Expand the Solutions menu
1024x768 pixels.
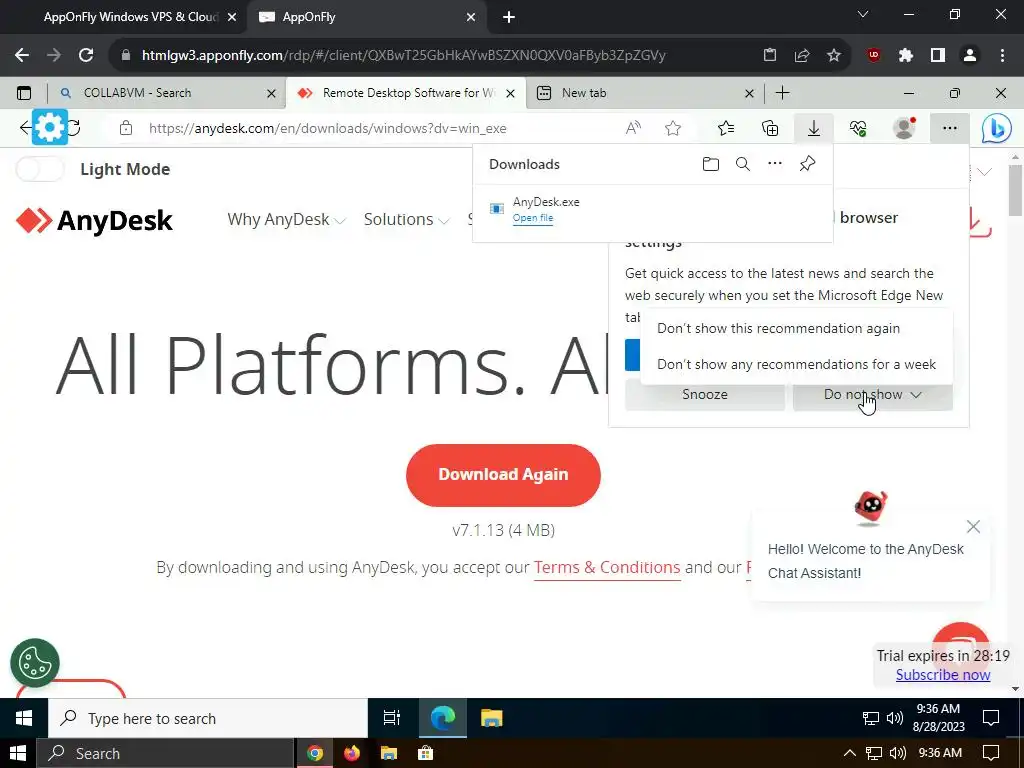pos(406,219)
